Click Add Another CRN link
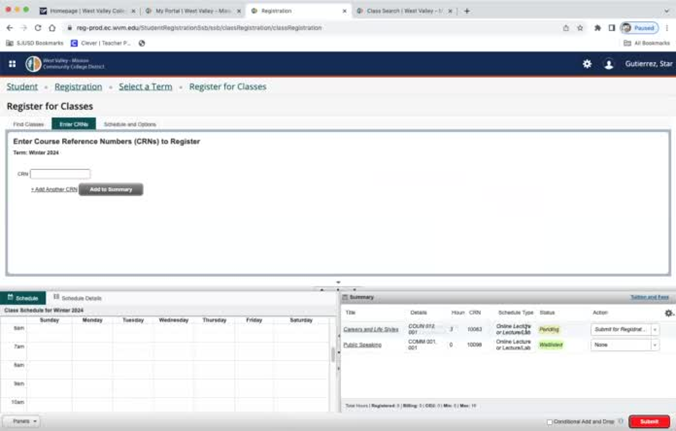Image resolution: width=676 pixels, height=431 pixels. [x=54, y=189]
